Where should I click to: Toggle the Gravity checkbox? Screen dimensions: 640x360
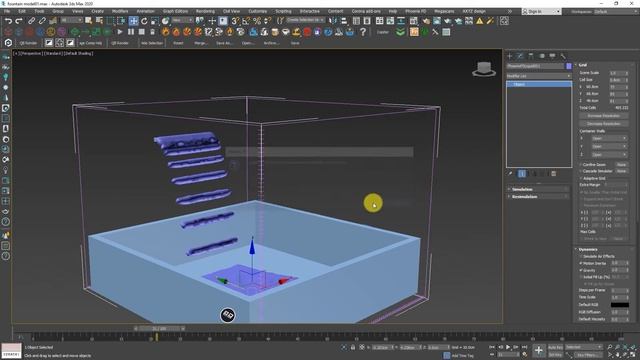tap(581, 270)
